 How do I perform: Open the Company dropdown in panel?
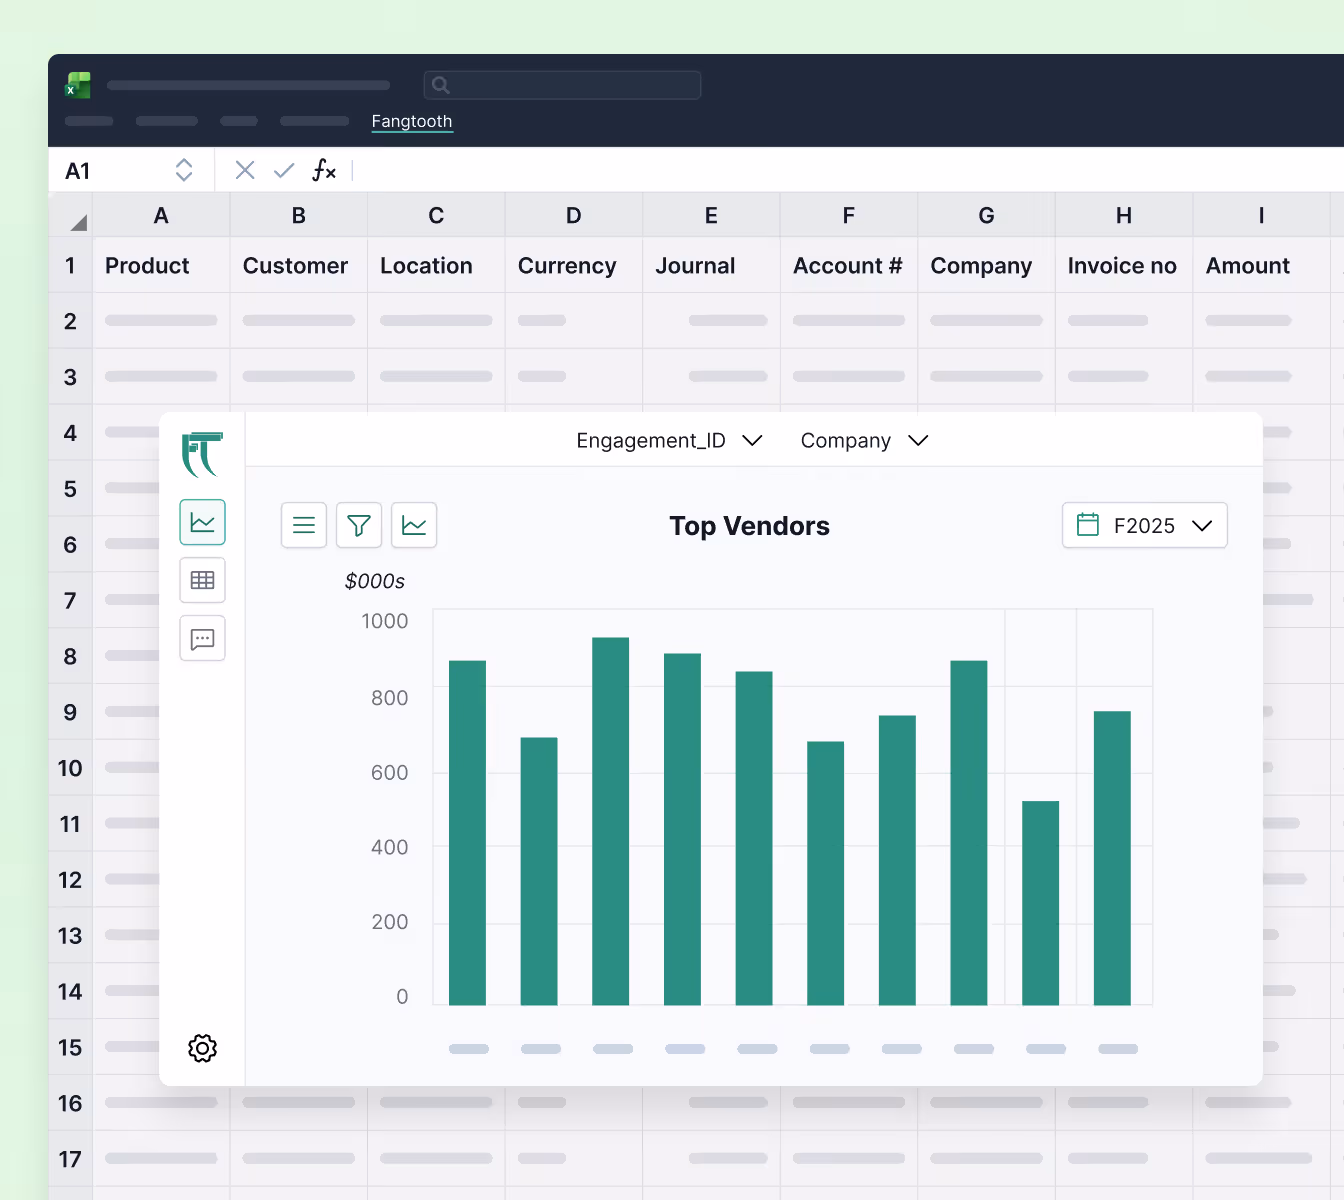[x=864, y=441]
